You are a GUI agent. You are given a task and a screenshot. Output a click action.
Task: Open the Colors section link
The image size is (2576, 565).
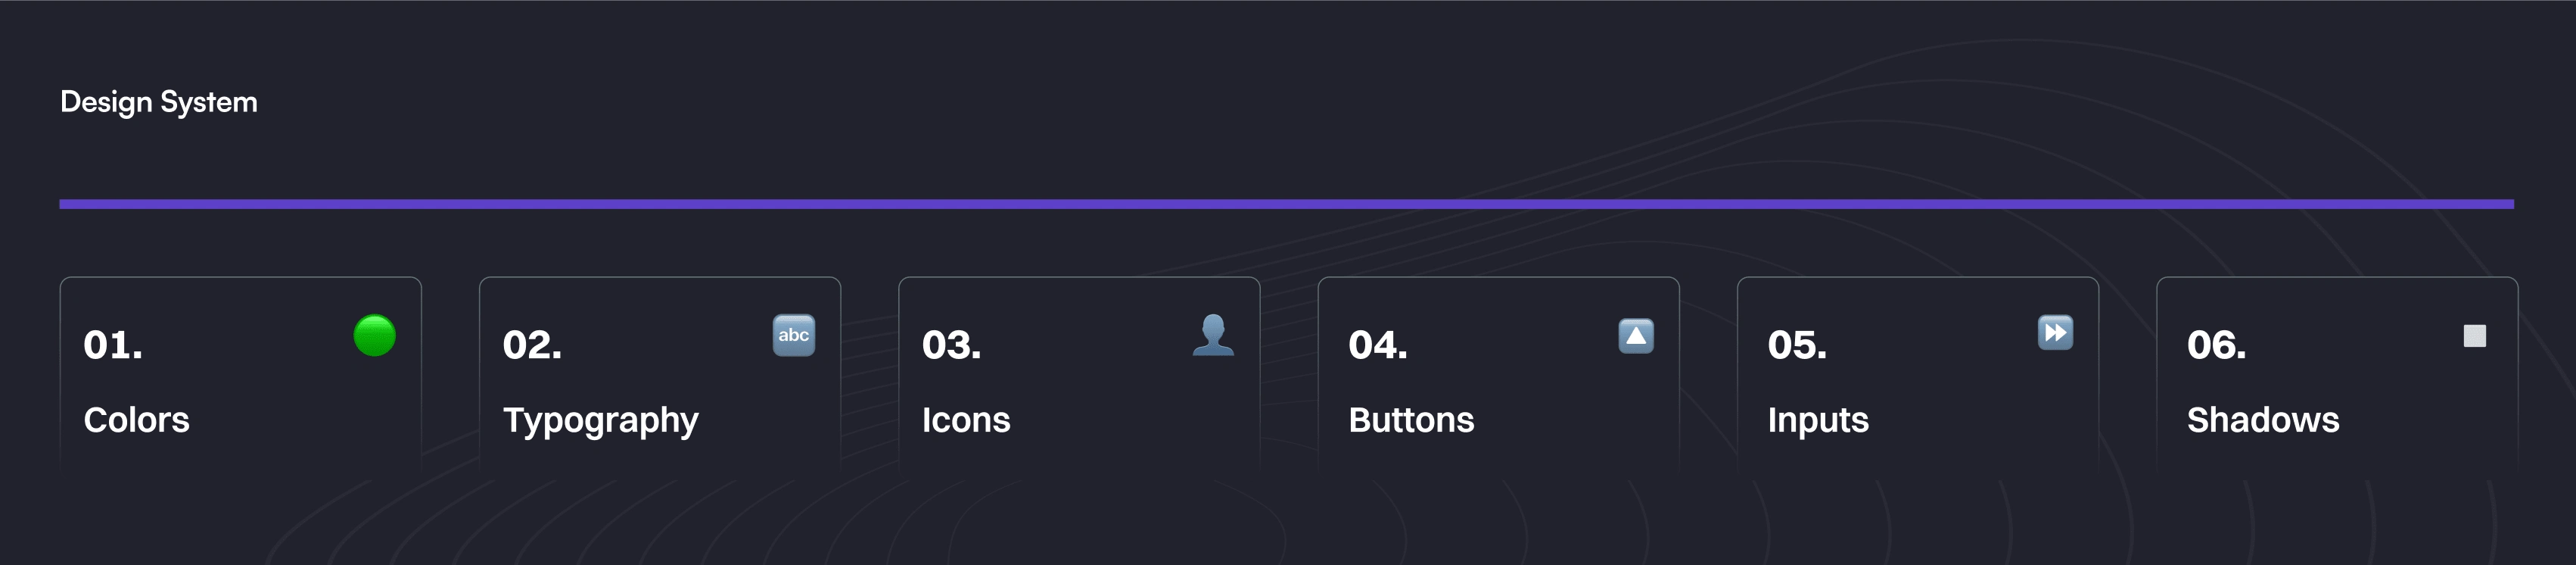click(x=137, y=420)
